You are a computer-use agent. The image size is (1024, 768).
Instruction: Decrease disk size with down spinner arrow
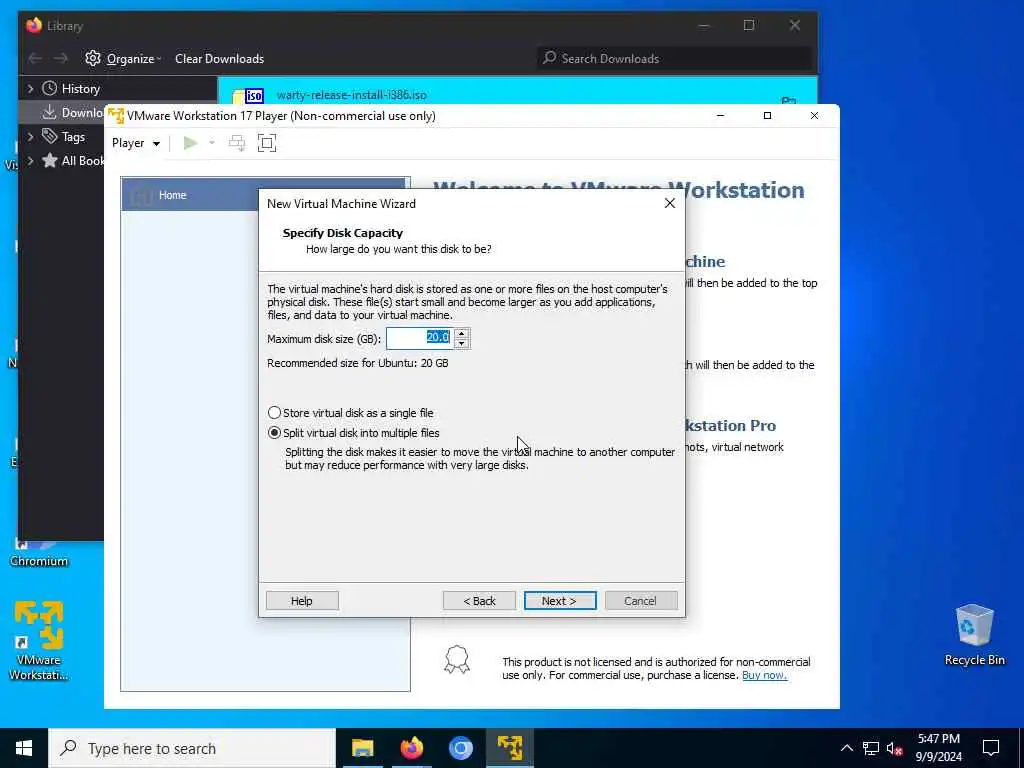(462, 344)
